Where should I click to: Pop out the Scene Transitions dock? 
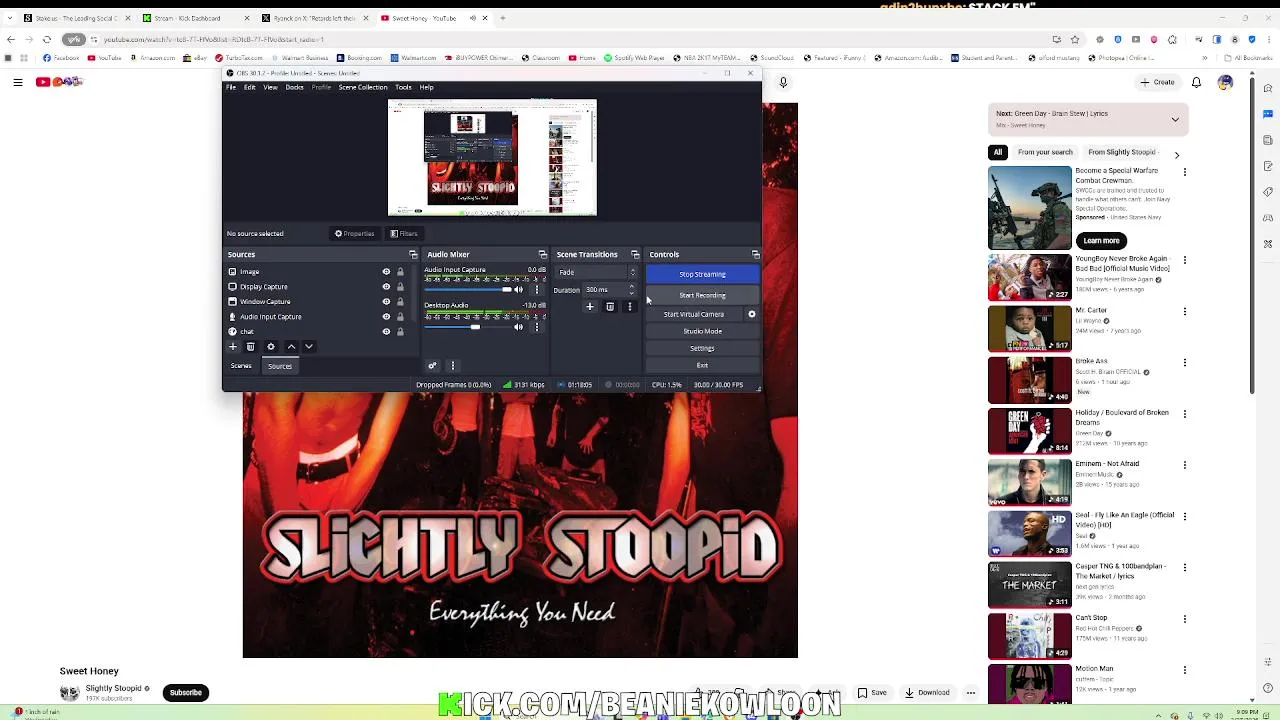pyautogui.click(x=635, y=255)
